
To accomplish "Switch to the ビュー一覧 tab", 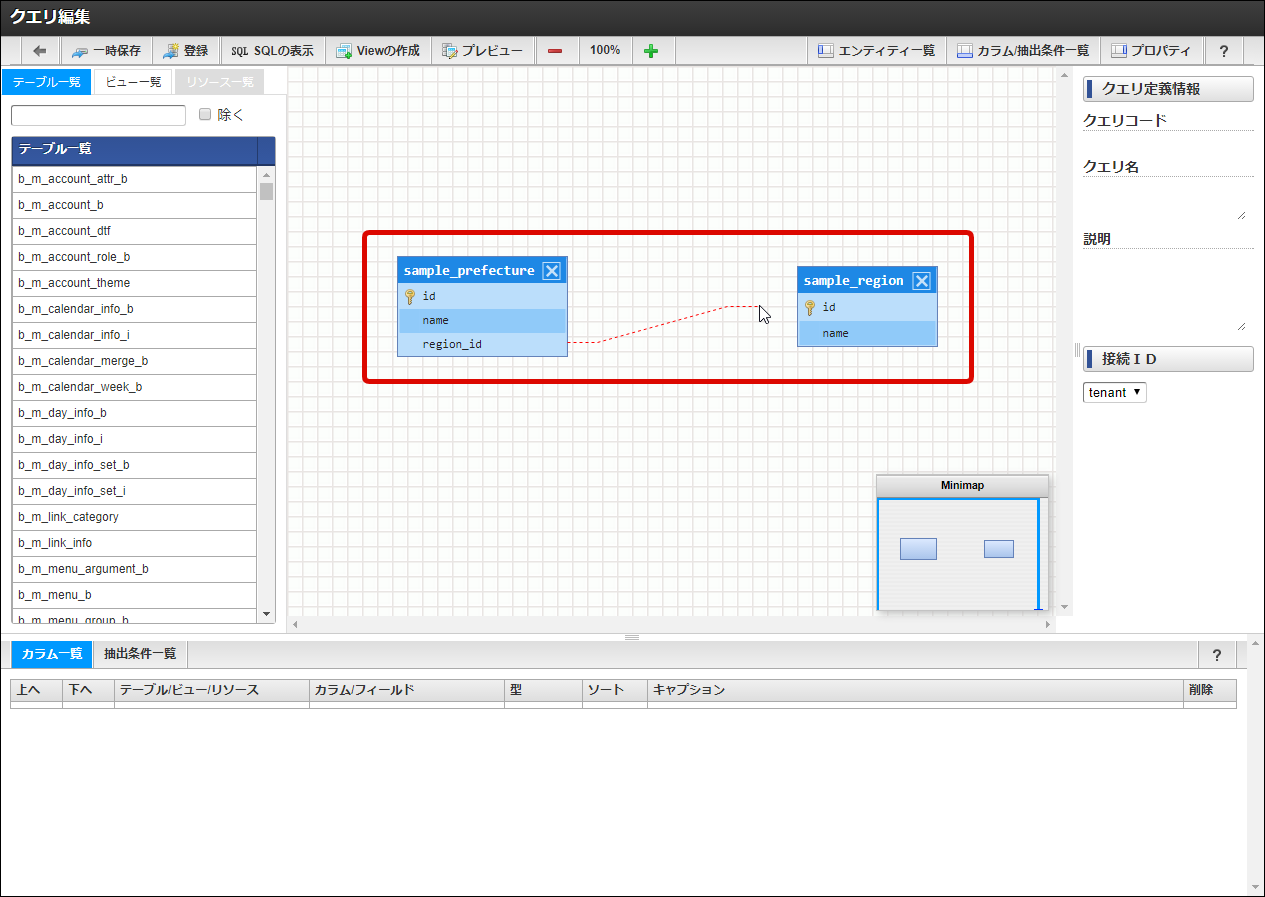I will (x=133, y=82).
